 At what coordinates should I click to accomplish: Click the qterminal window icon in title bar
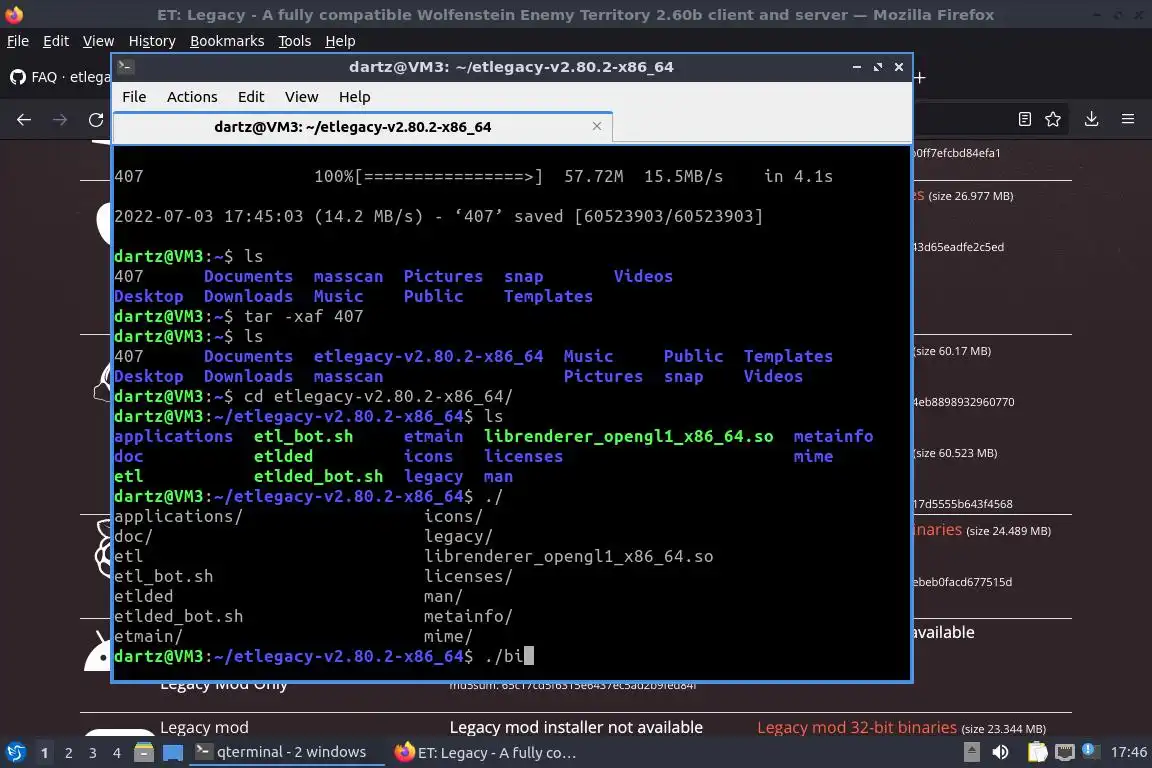tap(125, 67)
